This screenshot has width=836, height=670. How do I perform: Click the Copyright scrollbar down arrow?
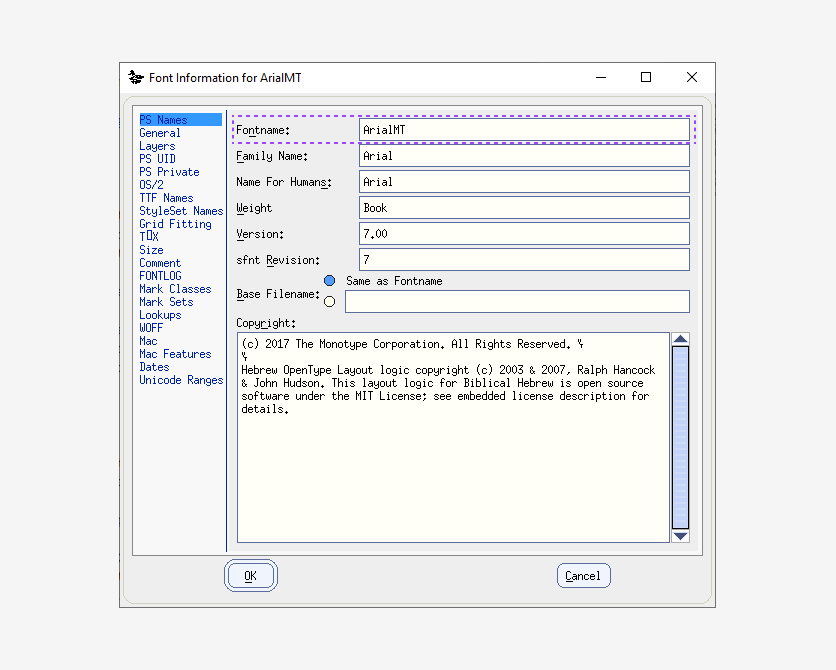pos(681,537)
